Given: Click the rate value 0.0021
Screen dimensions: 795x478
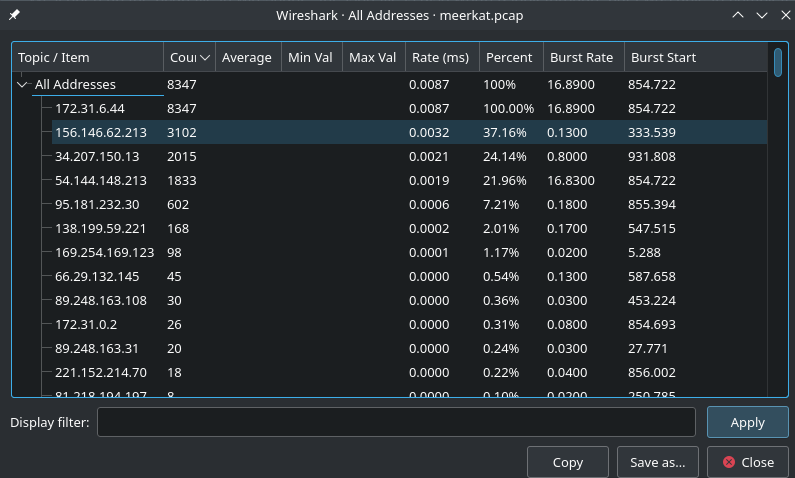Looking at the screenshot, I should pos(429,156).
